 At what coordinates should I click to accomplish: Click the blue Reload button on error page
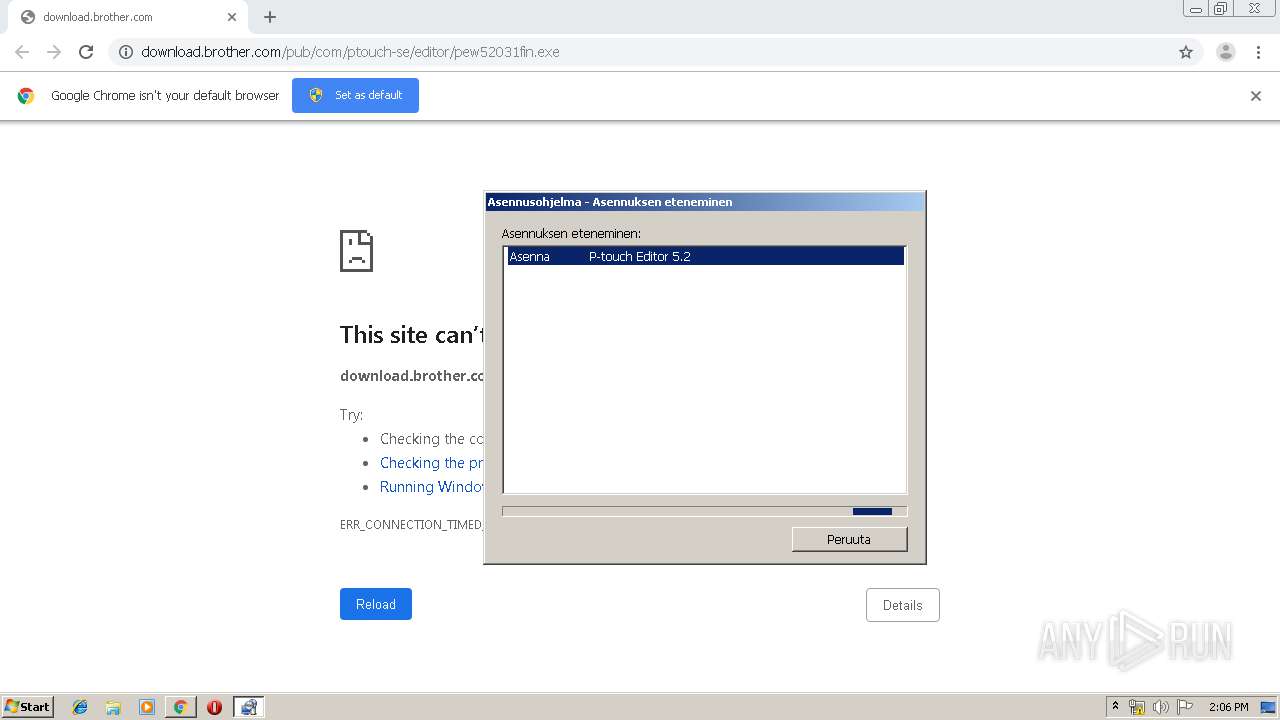(x=376, y=604)
